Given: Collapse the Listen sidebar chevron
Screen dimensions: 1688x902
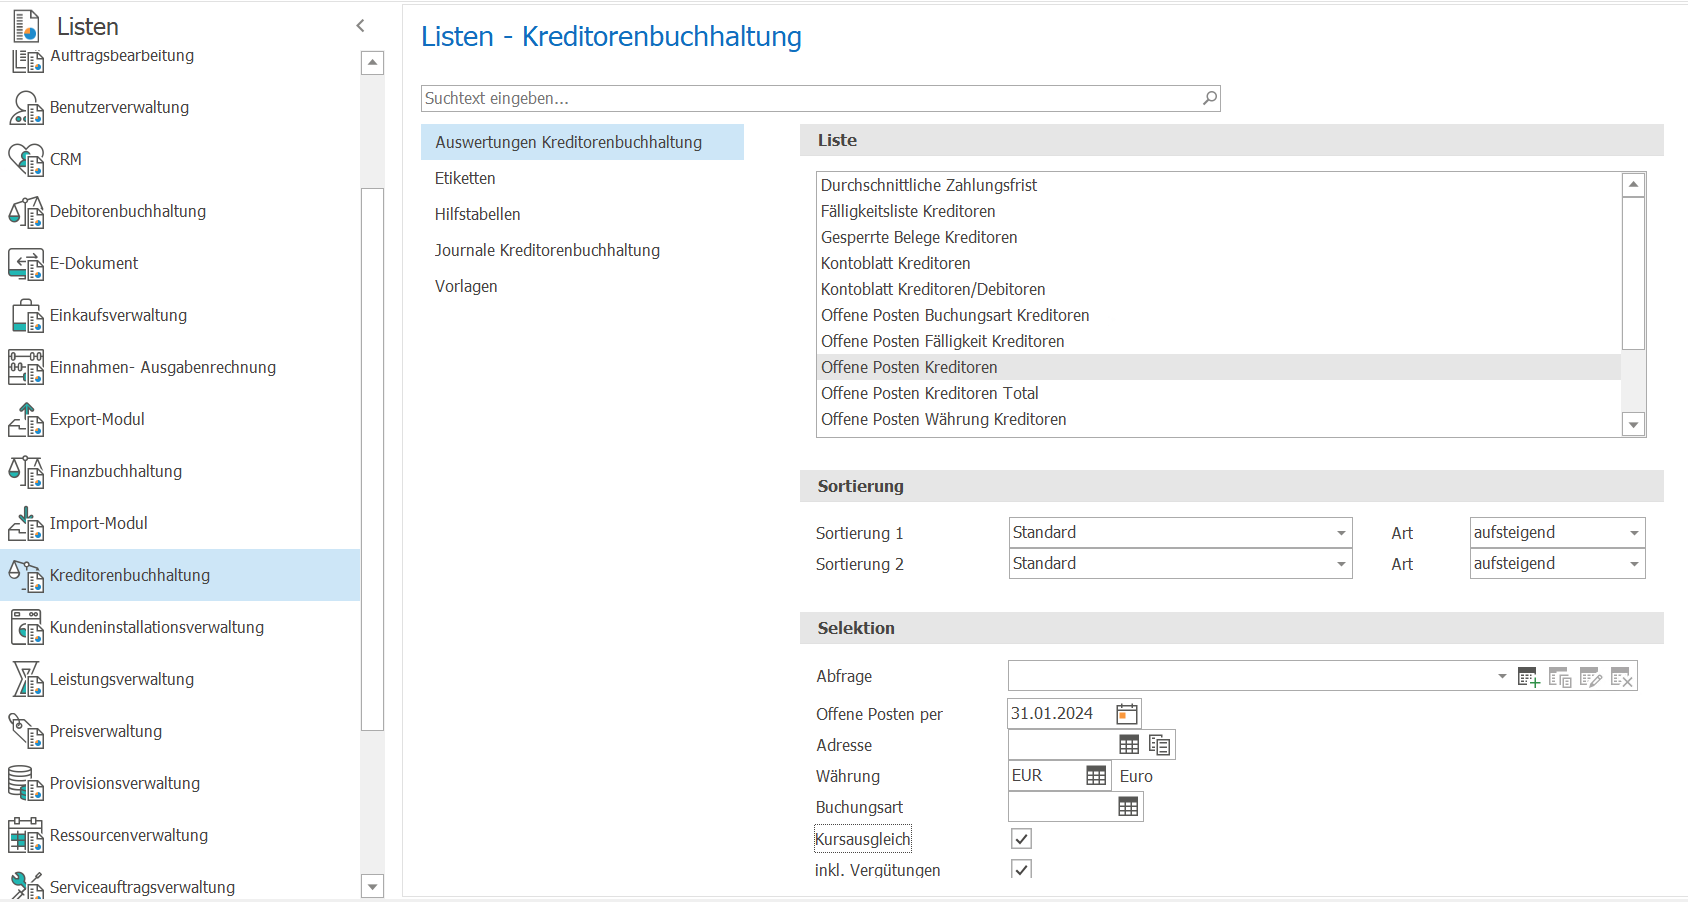Looking at the screenshot, I should point(361,26).
